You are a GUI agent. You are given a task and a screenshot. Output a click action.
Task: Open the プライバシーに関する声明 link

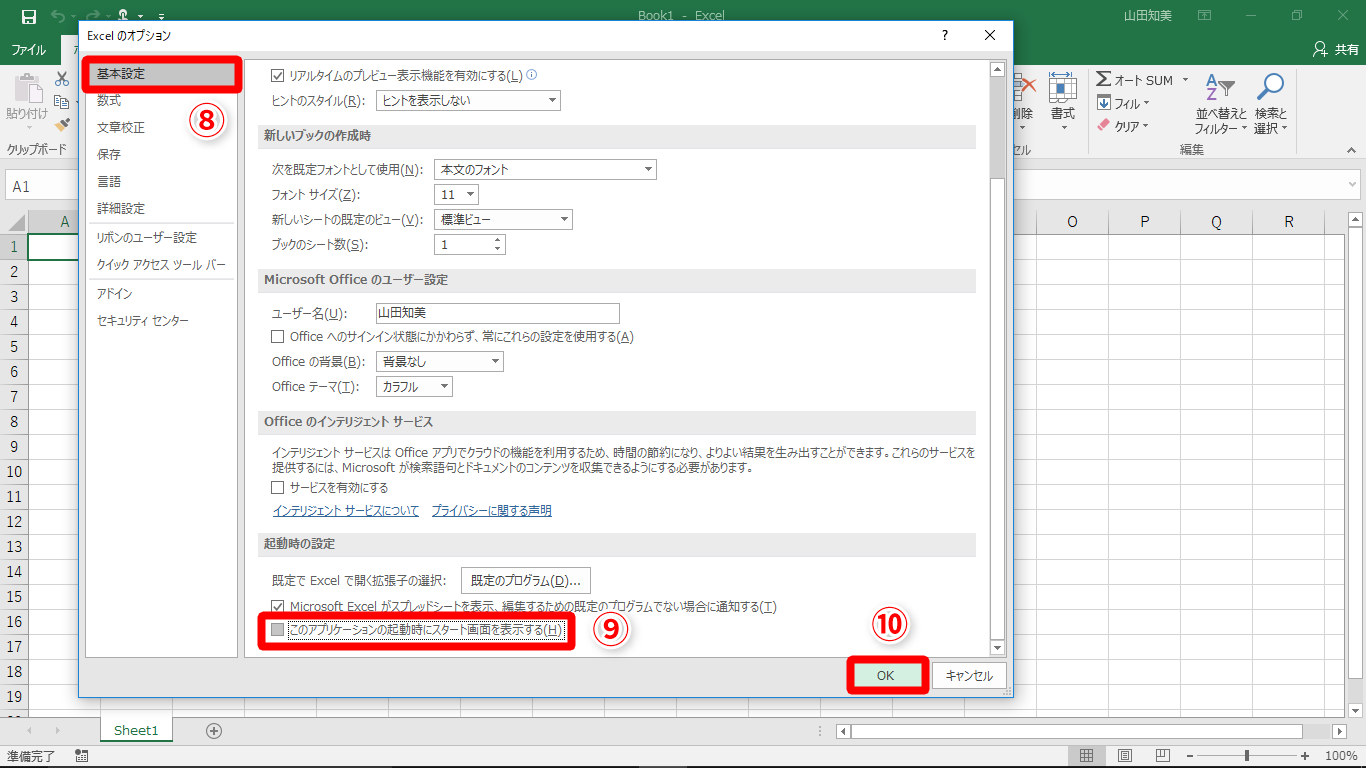pyautogui.click(x=492, y=511)
